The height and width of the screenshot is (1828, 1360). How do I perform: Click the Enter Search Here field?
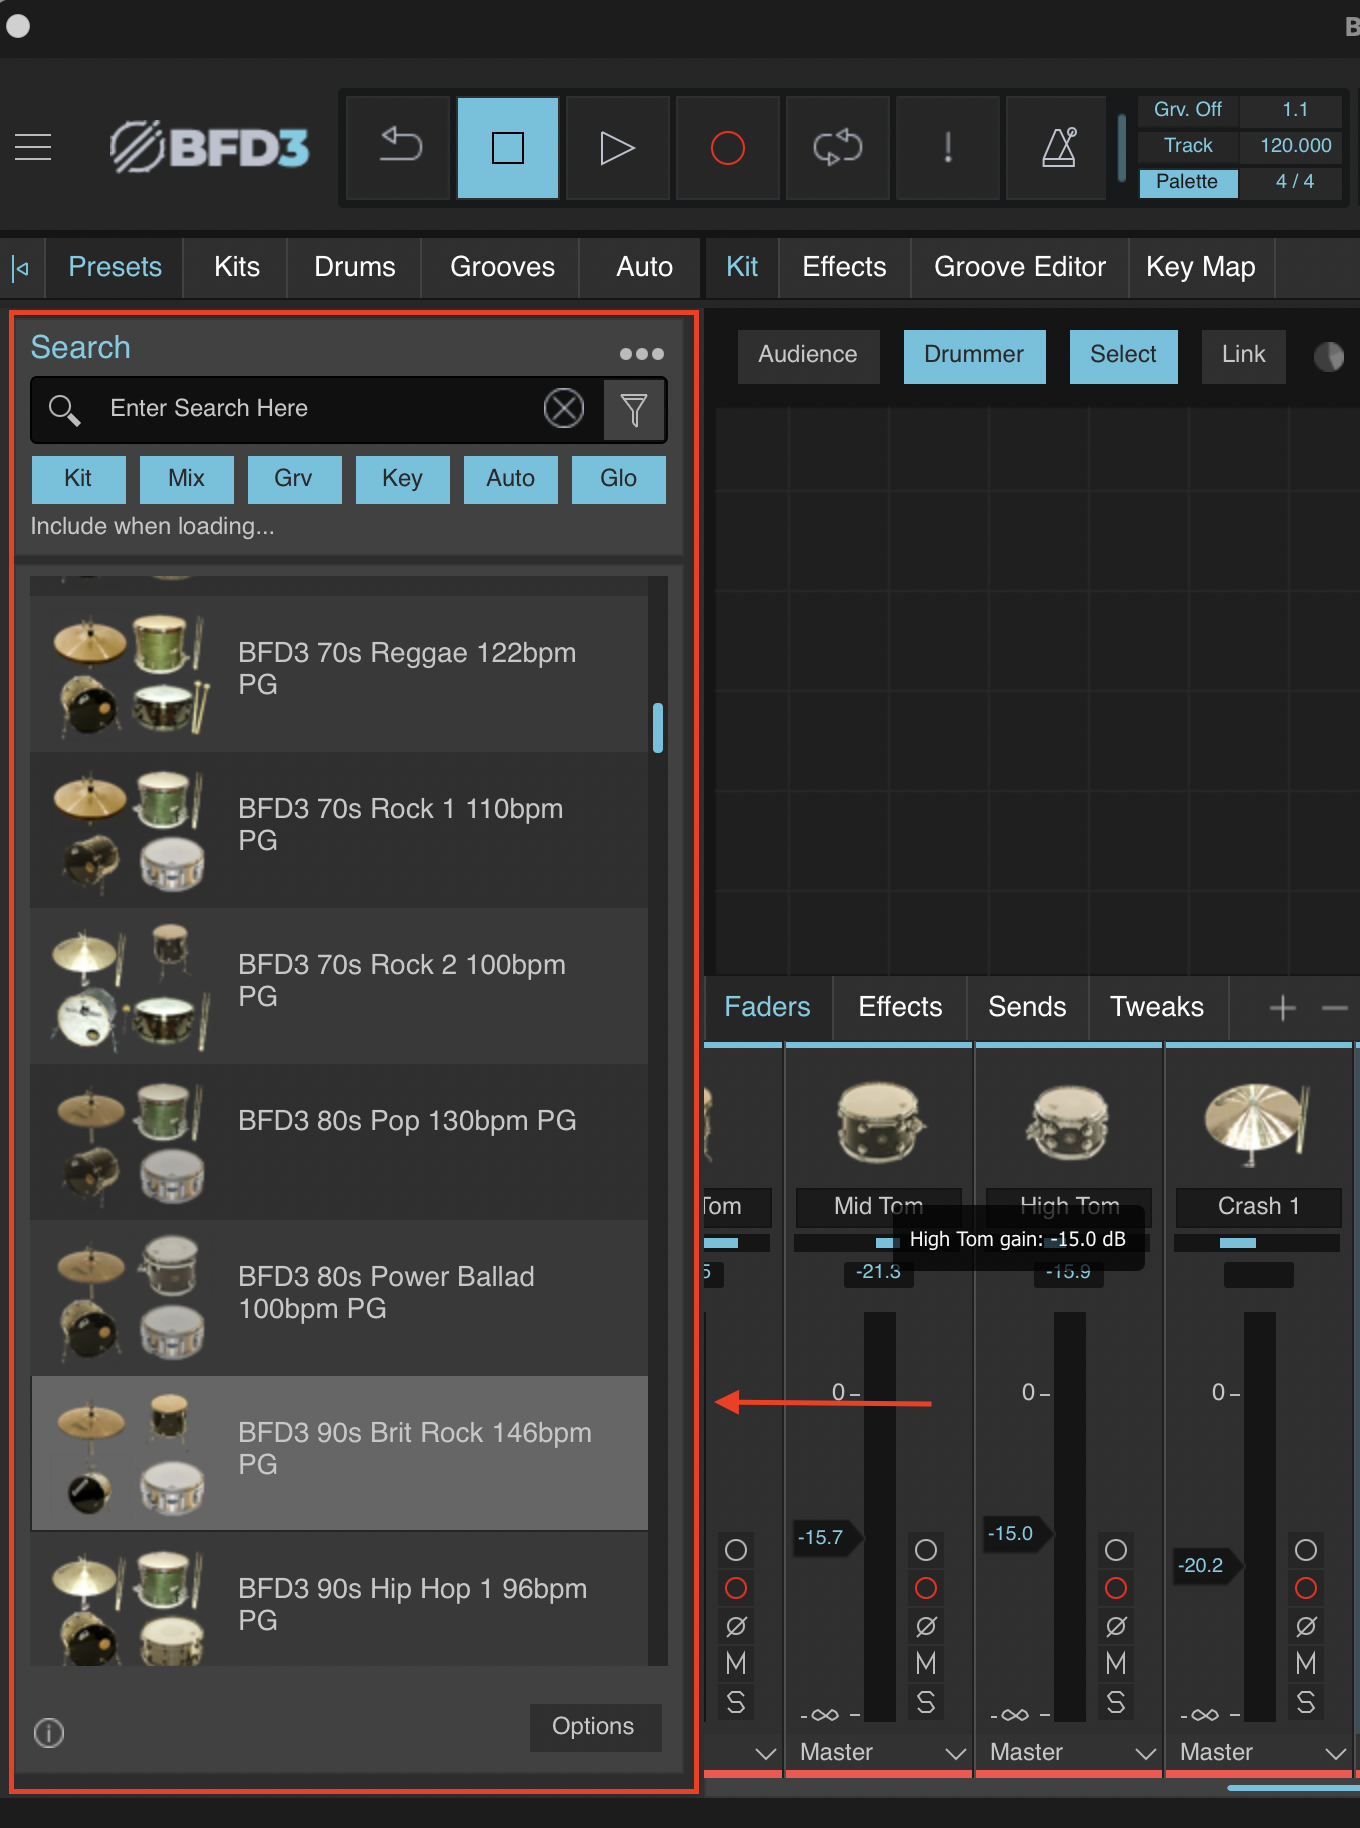click(x=320, y=409)
